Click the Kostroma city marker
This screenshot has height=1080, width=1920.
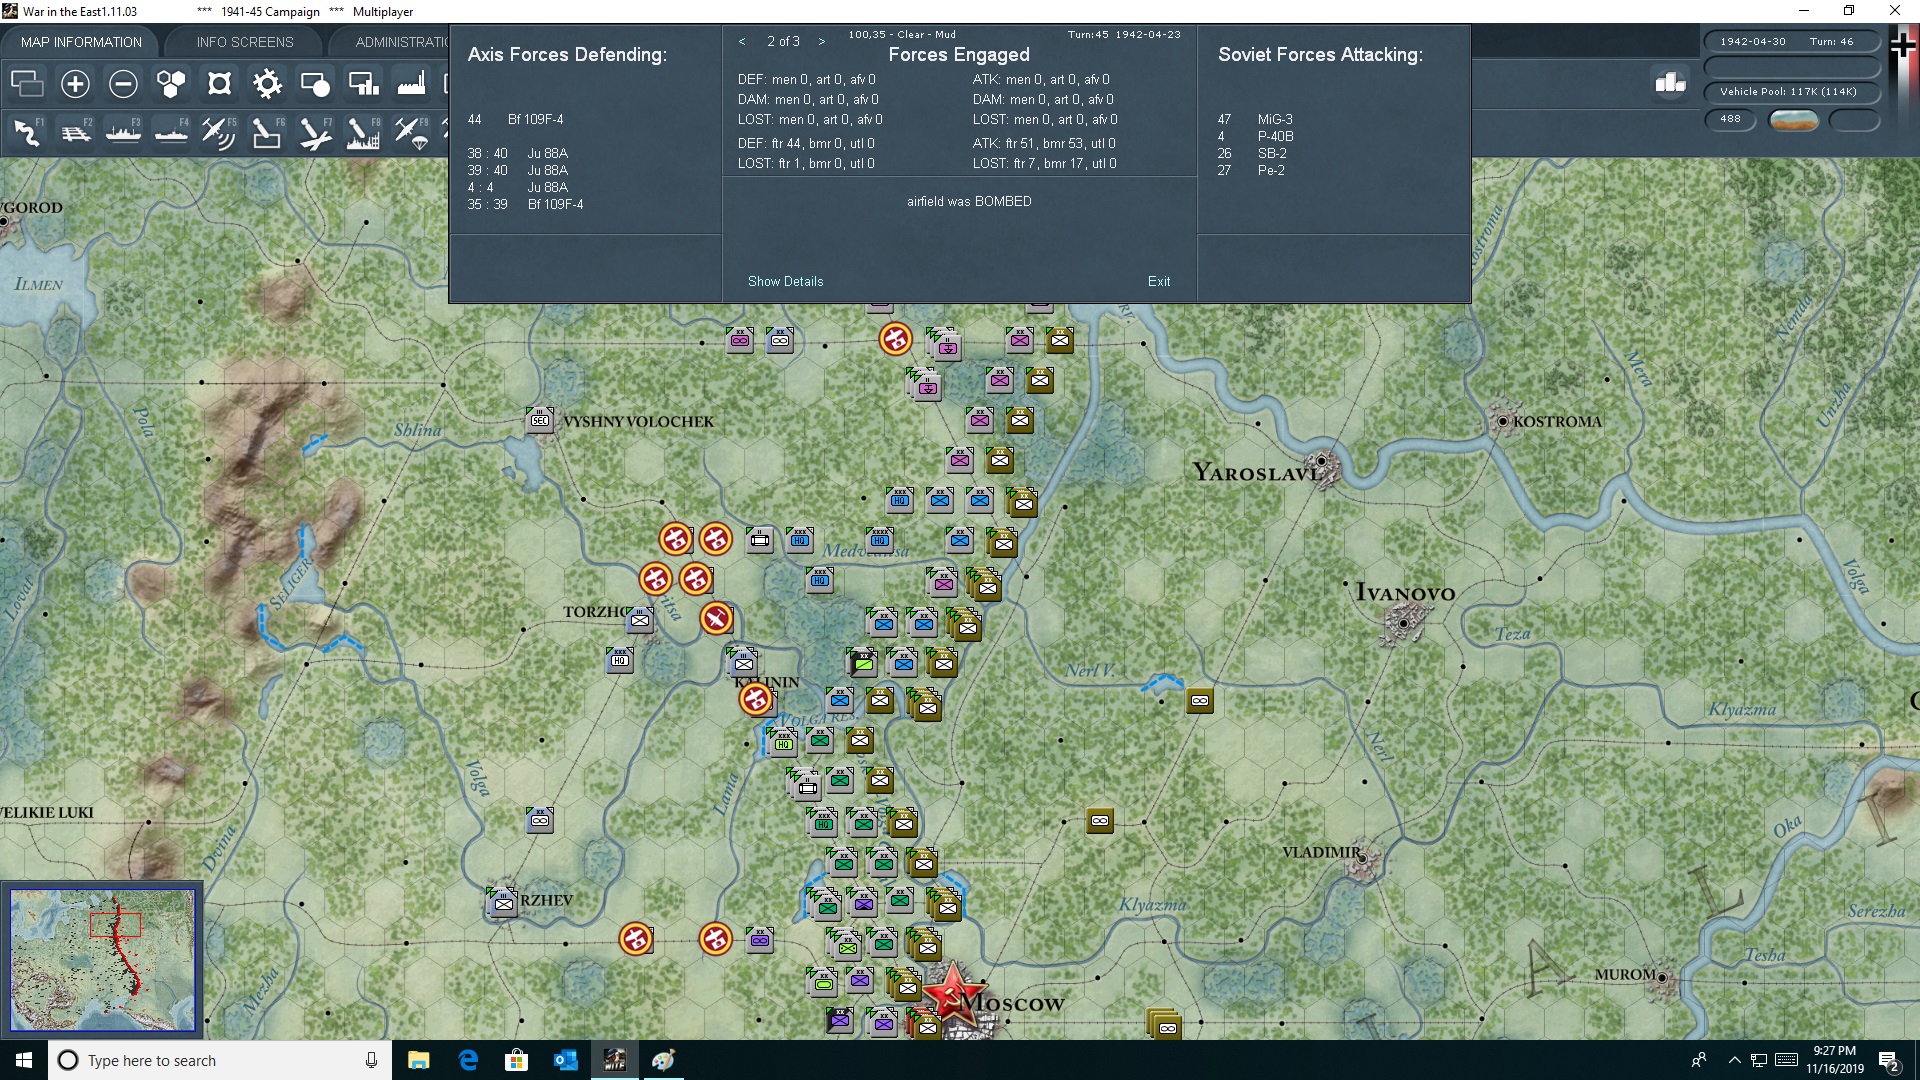(1502, 421)
